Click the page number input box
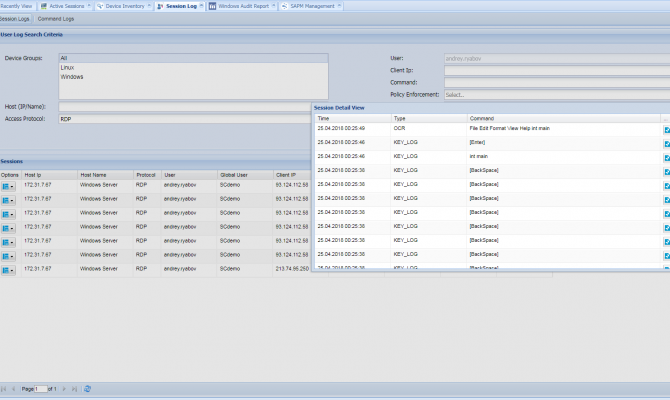 click(41, 389)
